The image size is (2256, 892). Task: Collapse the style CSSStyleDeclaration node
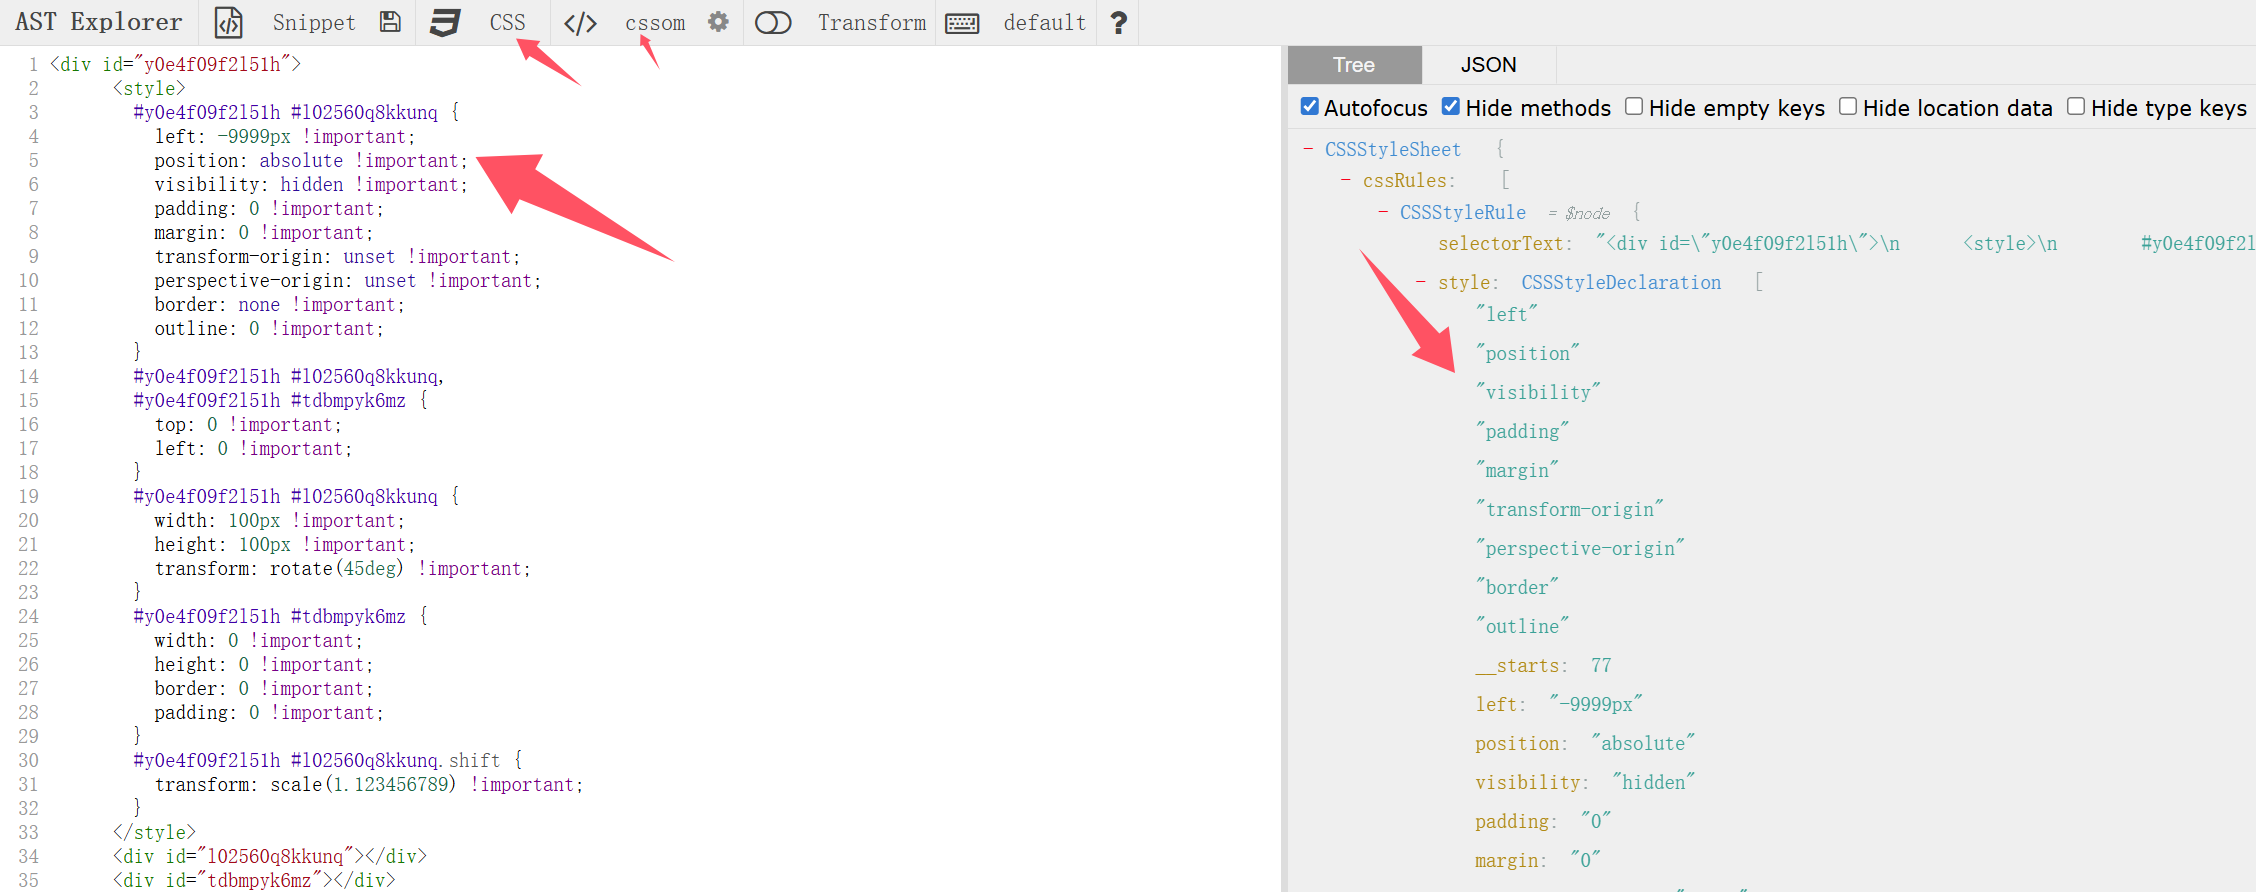tap(1421, 283)
